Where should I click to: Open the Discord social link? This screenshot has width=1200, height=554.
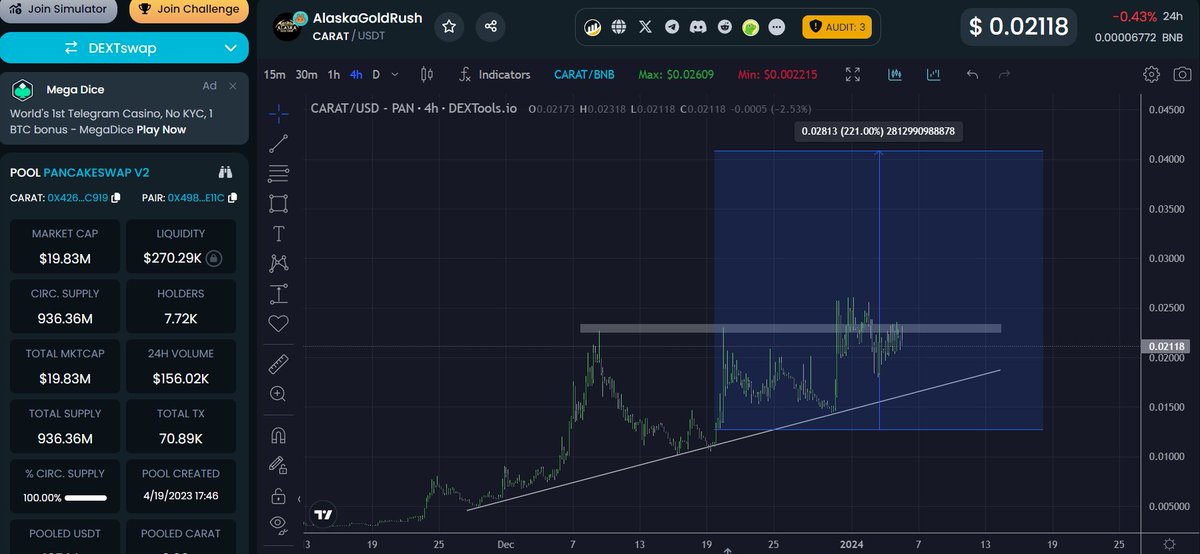tap(698, 27)
